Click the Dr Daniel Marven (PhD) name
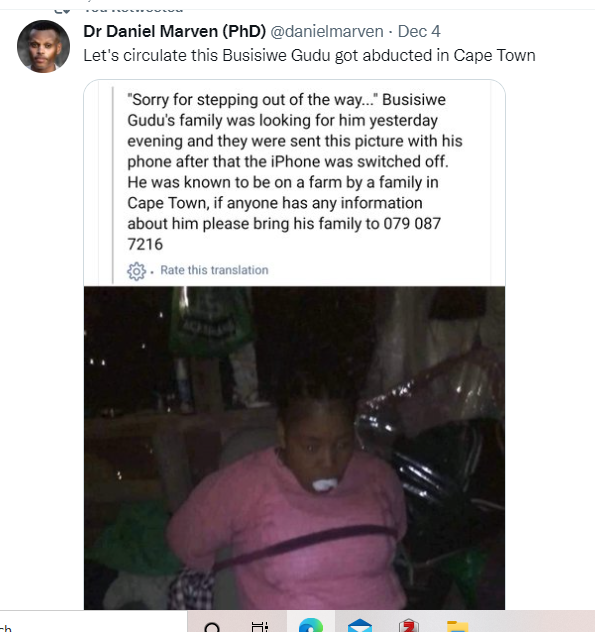595x632 pixels. pos(175,31)
